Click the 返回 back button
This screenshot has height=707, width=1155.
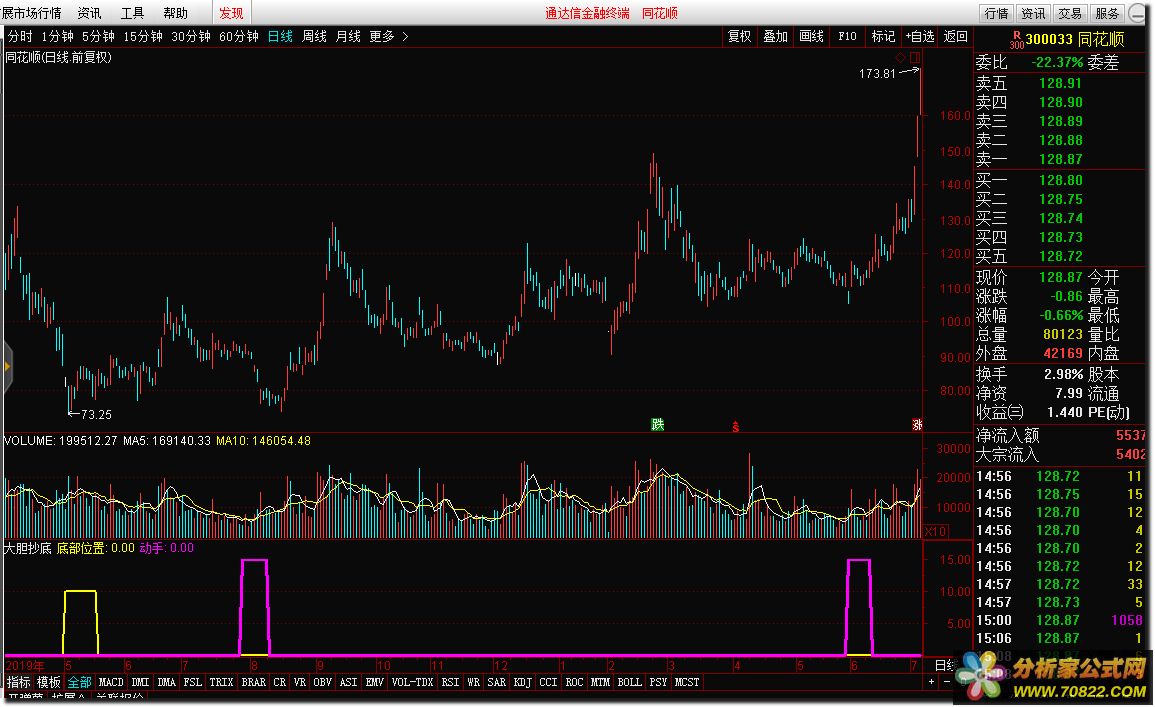point(955,36)
